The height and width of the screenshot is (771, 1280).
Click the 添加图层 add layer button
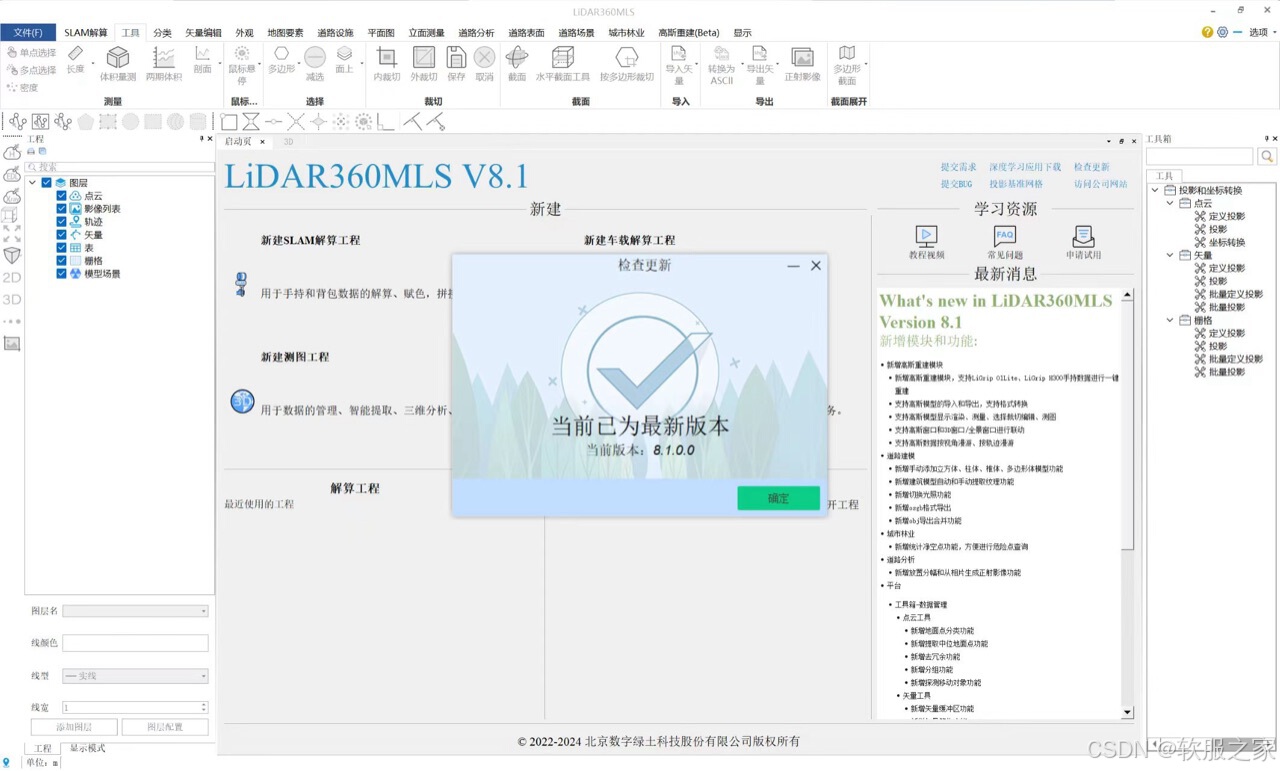[74, 727]
